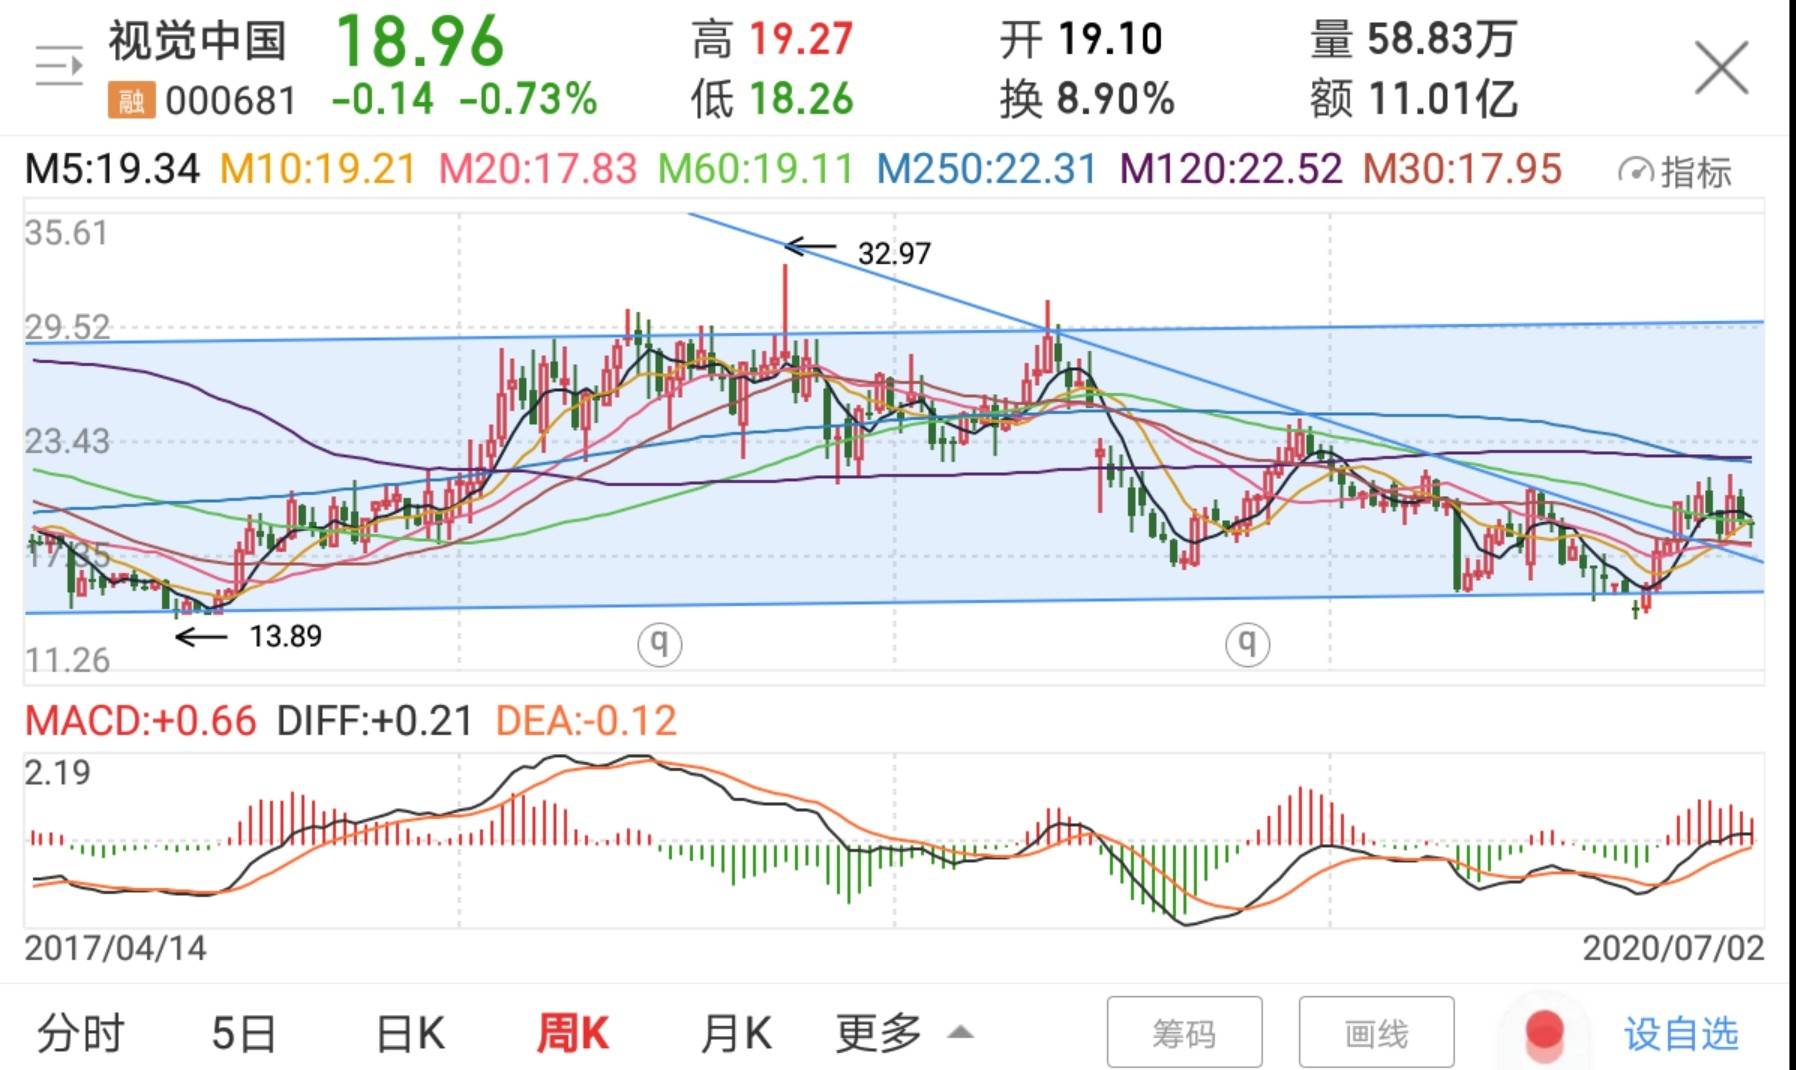Switch to the 分时 intraday tab
The height and width of the screenshot is (1070, 1796).
click(81, 1033)
